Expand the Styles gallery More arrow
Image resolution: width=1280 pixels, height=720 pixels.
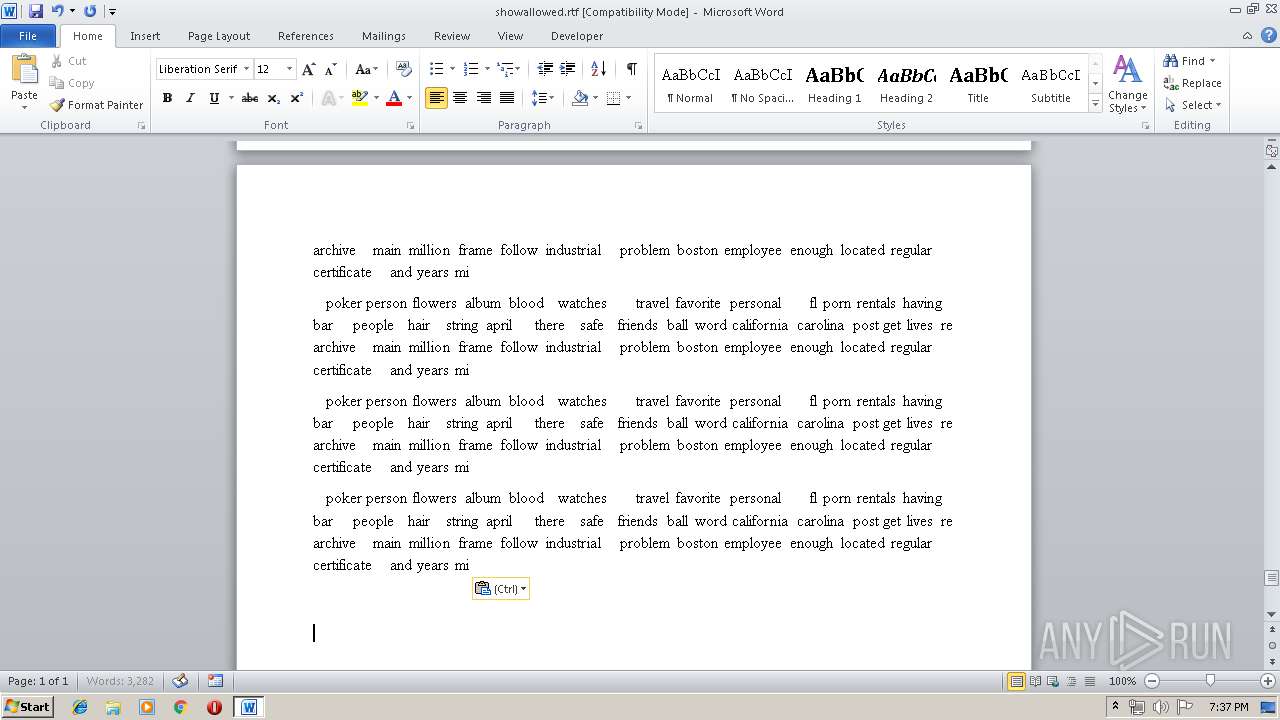pyautogui.click(x=1095, y=104)
